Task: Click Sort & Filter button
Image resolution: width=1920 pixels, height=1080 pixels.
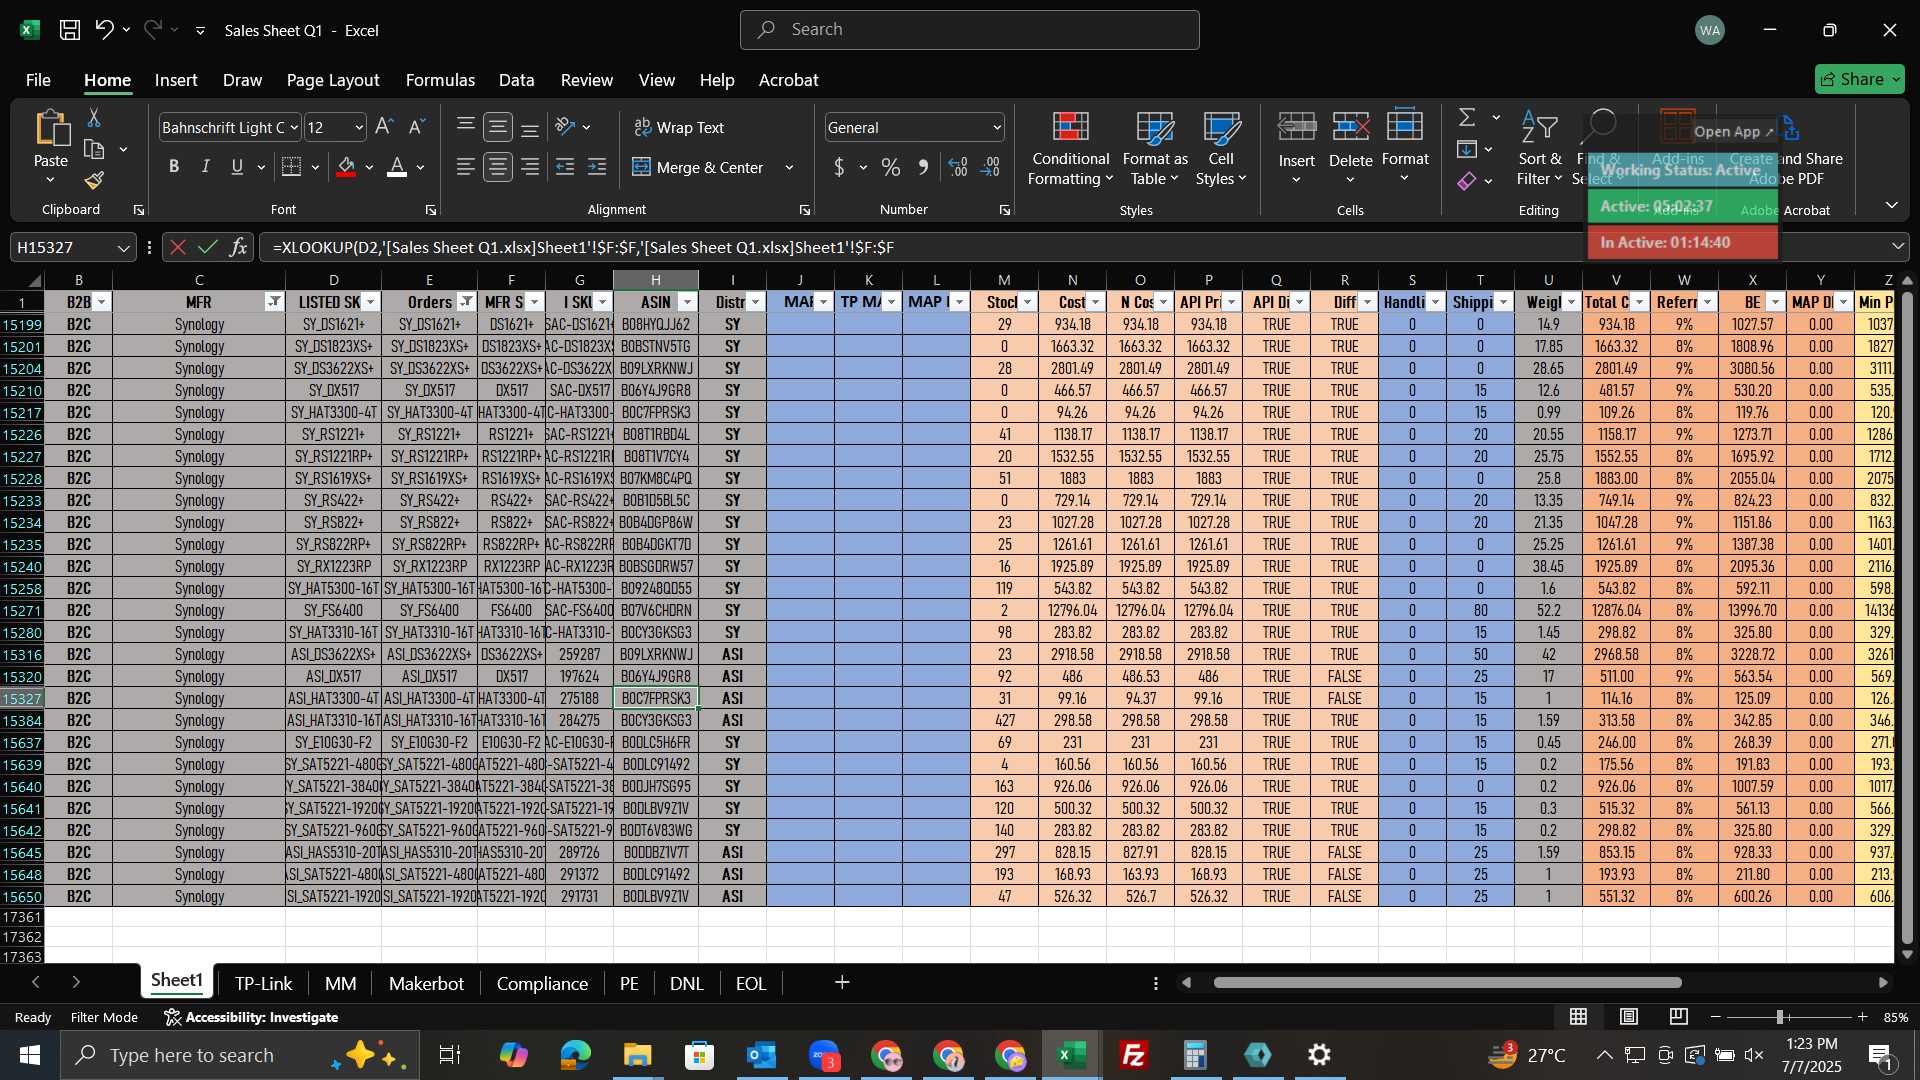Action: tap(1539, 148)
